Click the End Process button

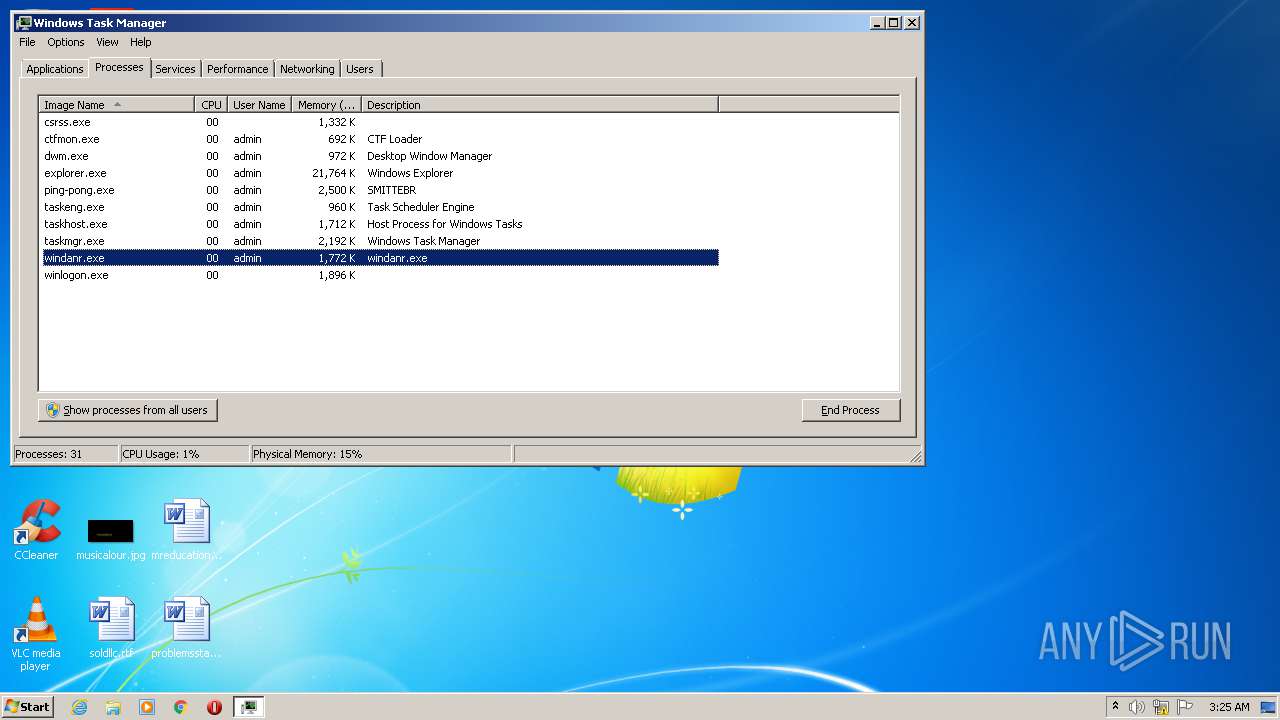coord(851,410)
